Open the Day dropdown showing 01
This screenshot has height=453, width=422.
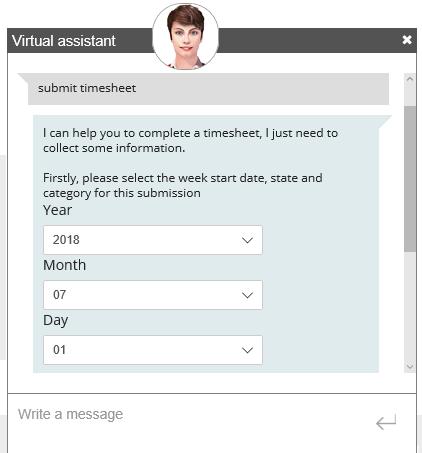[153, 350]
